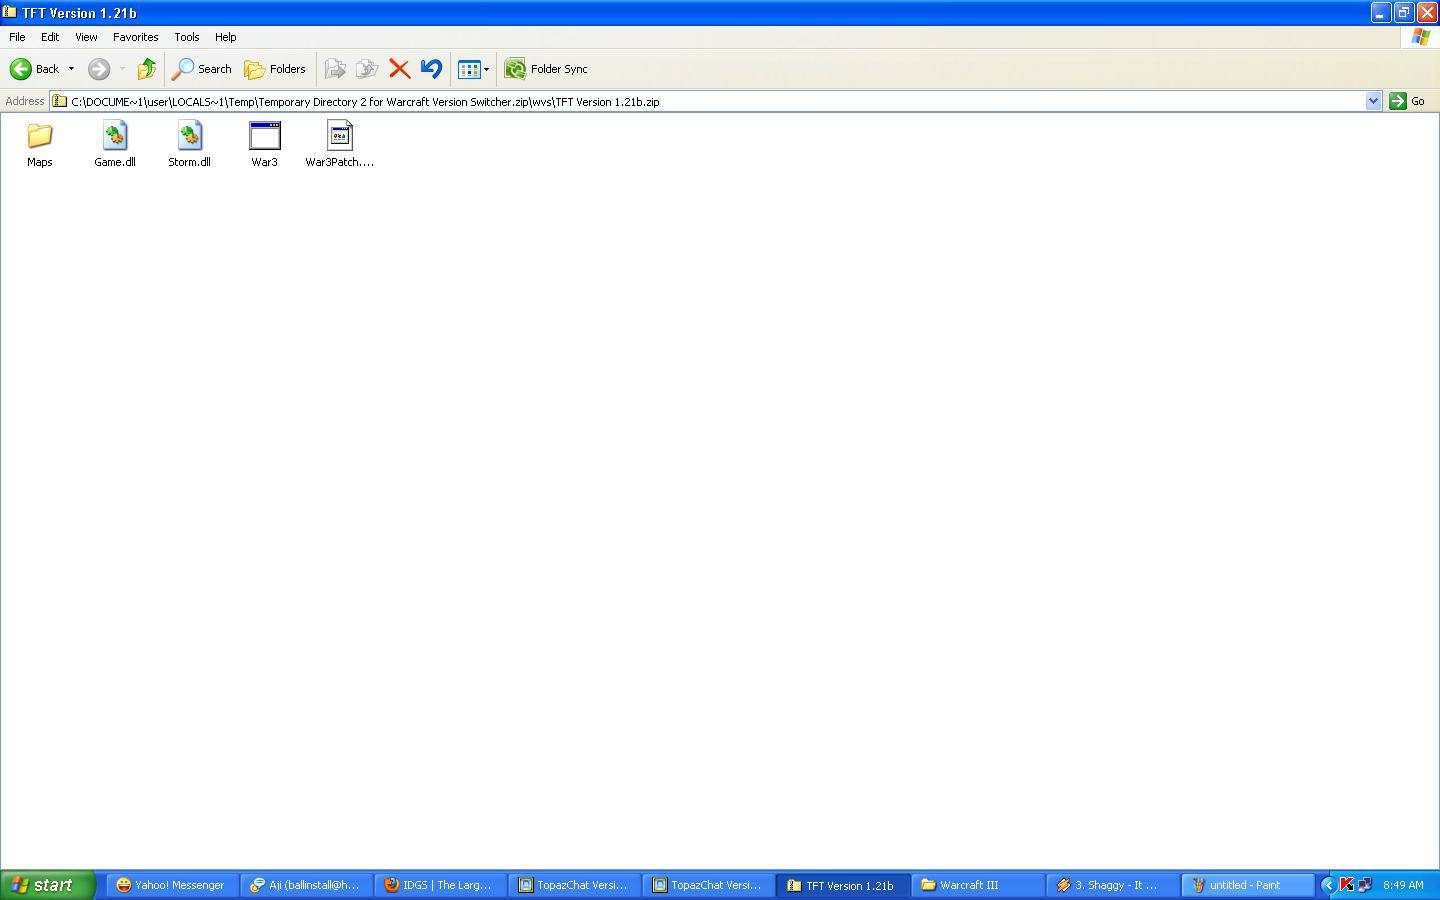
Task: Click the Windows Start button
Action: [x=47, y=885]
